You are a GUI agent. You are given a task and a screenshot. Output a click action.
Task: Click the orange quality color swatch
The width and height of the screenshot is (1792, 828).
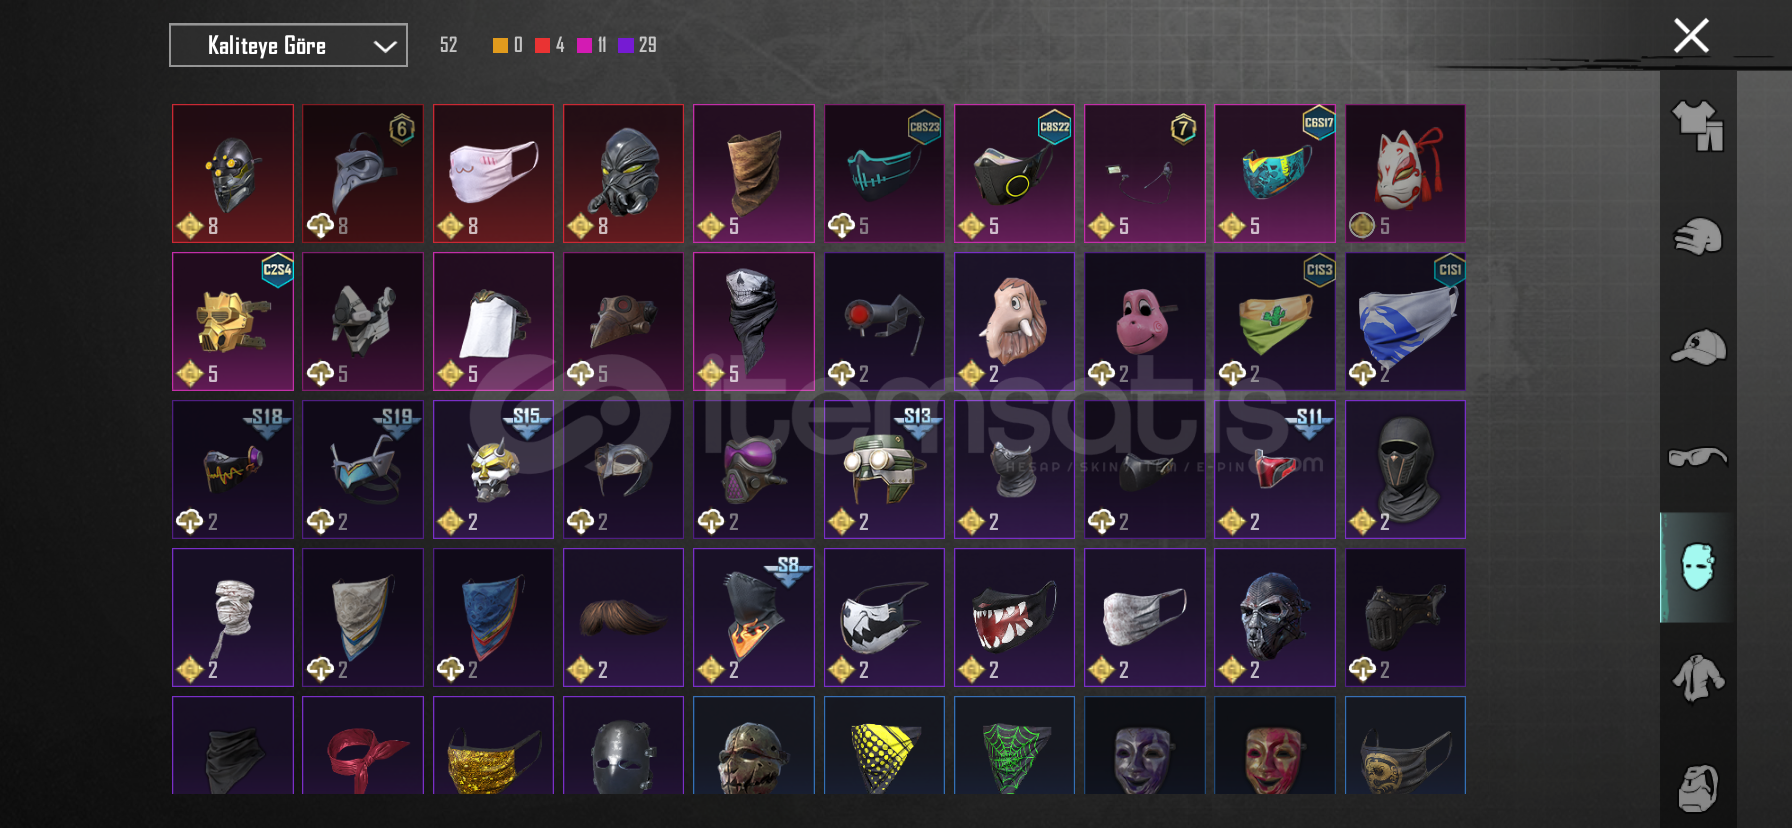(x=500, y=45)
